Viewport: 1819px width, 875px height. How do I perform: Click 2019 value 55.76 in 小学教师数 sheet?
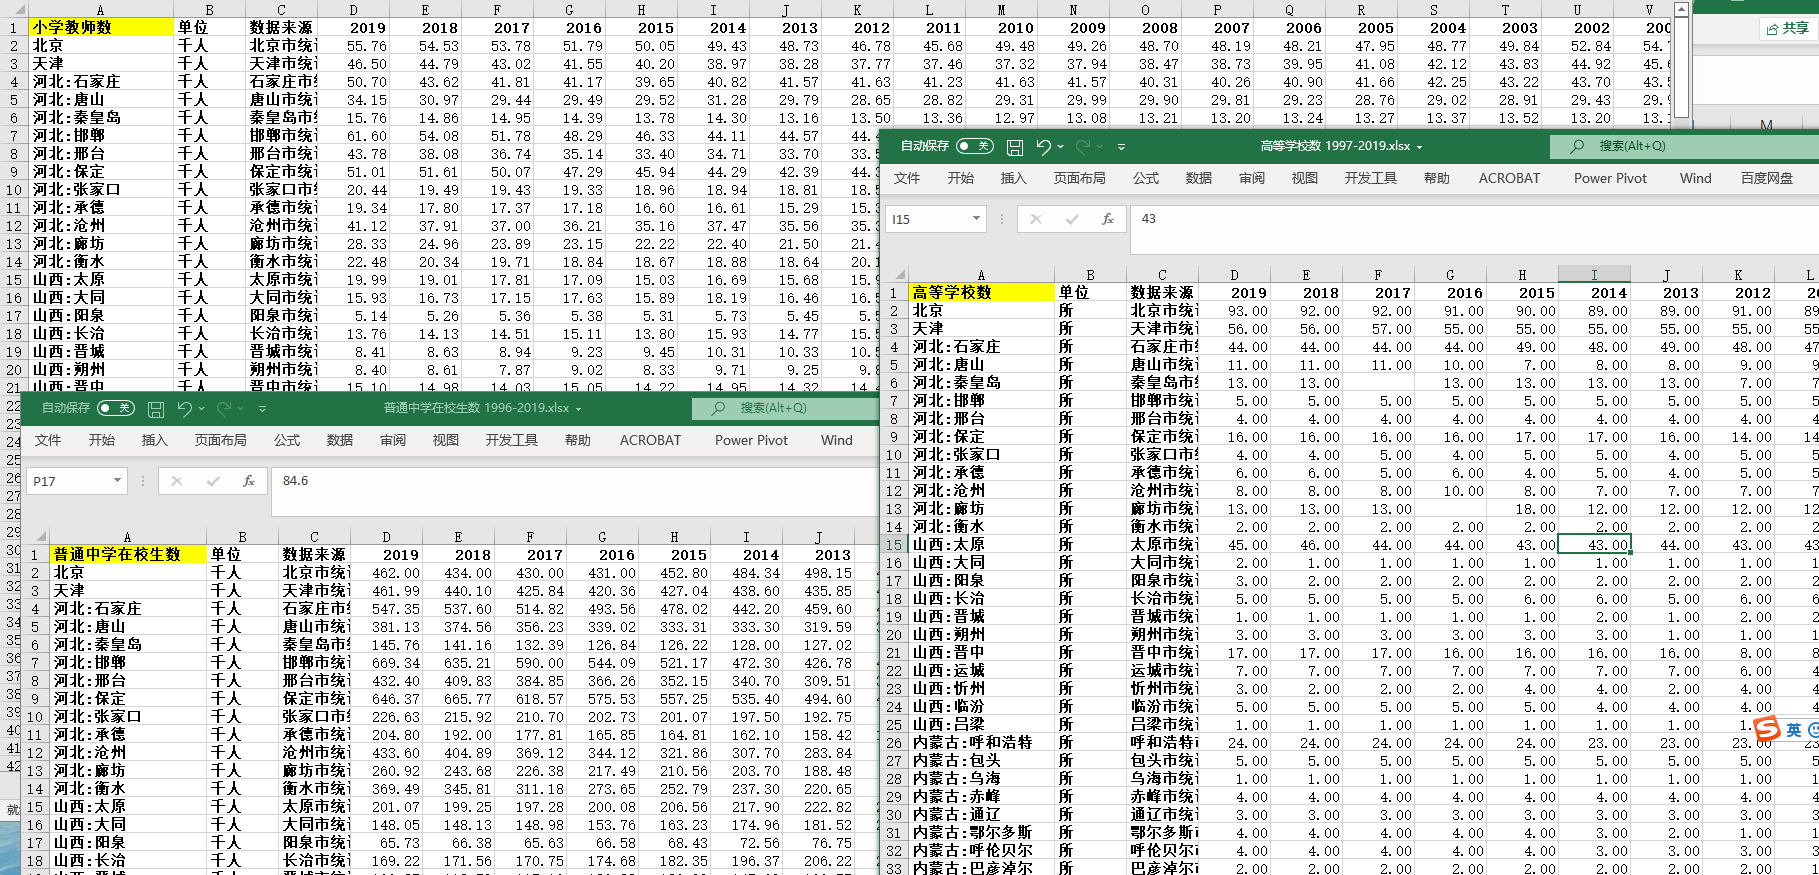[x=354, y=45]
